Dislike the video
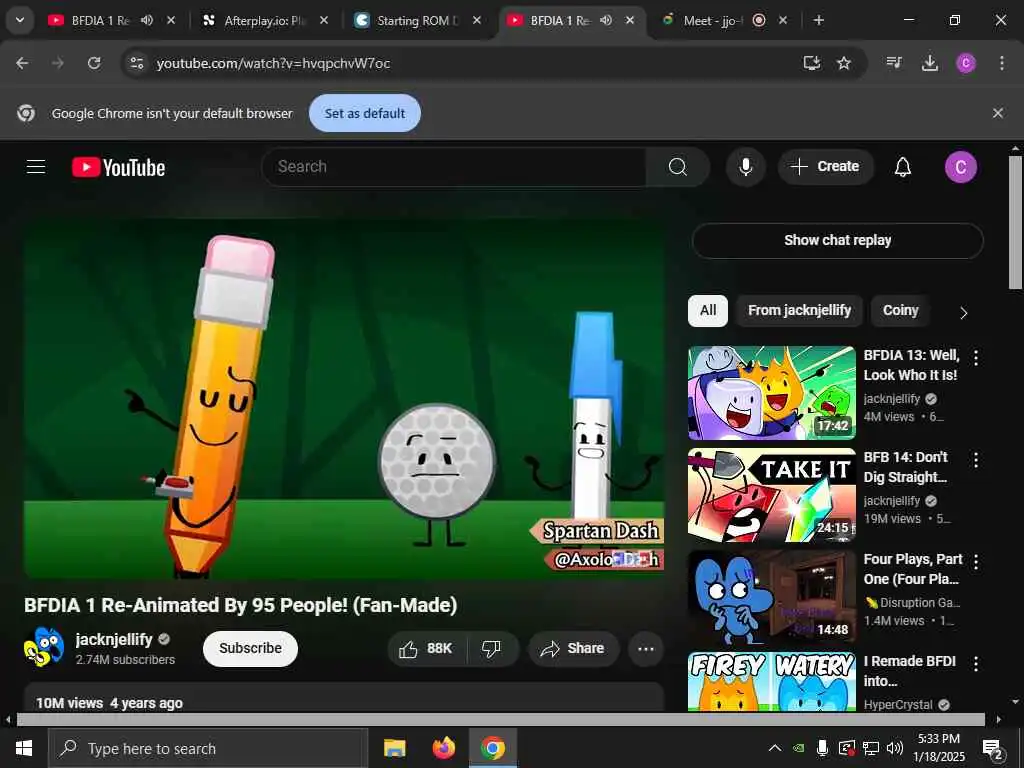The width and height of the screenshot is (1024, 768). tap(491, 648)
